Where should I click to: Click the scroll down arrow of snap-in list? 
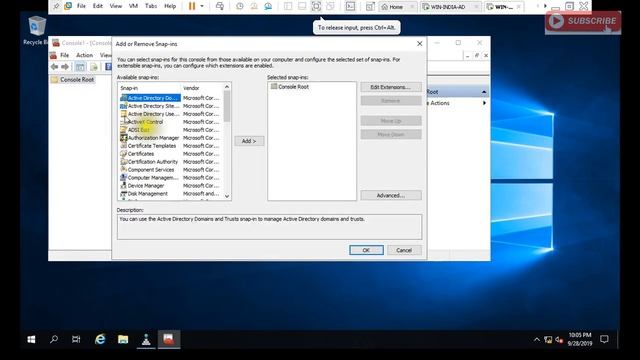click(227, 196)
